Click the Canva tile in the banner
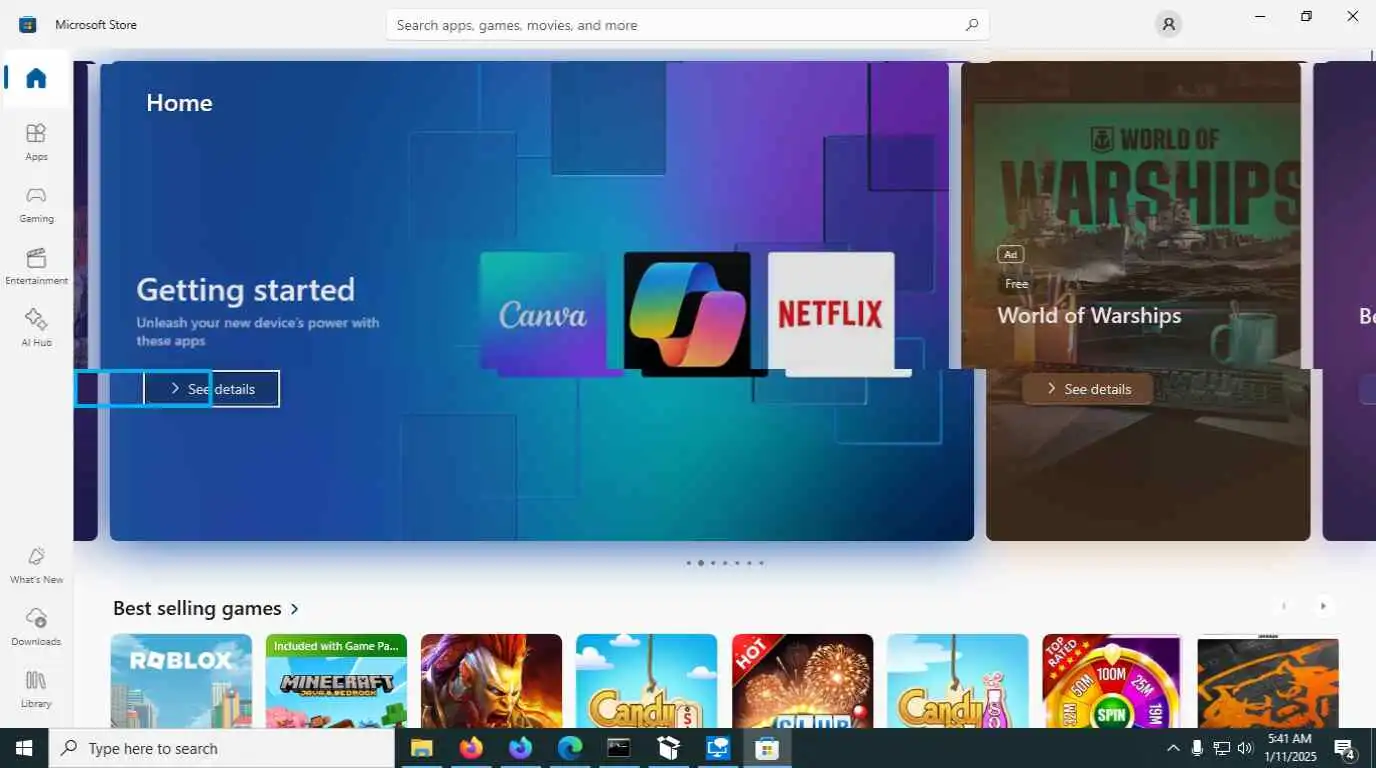This screenshot has height=768, width=1376. coord(543,314)
